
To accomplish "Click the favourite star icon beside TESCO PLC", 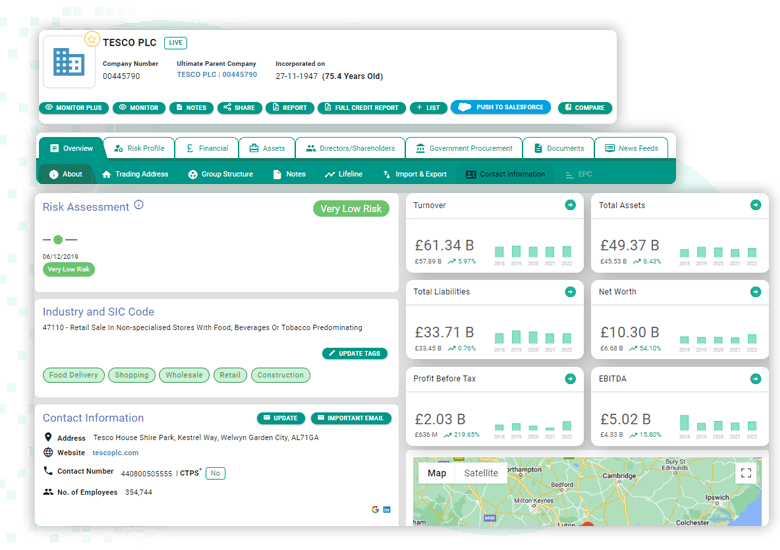I will click(x=92, y=39).
